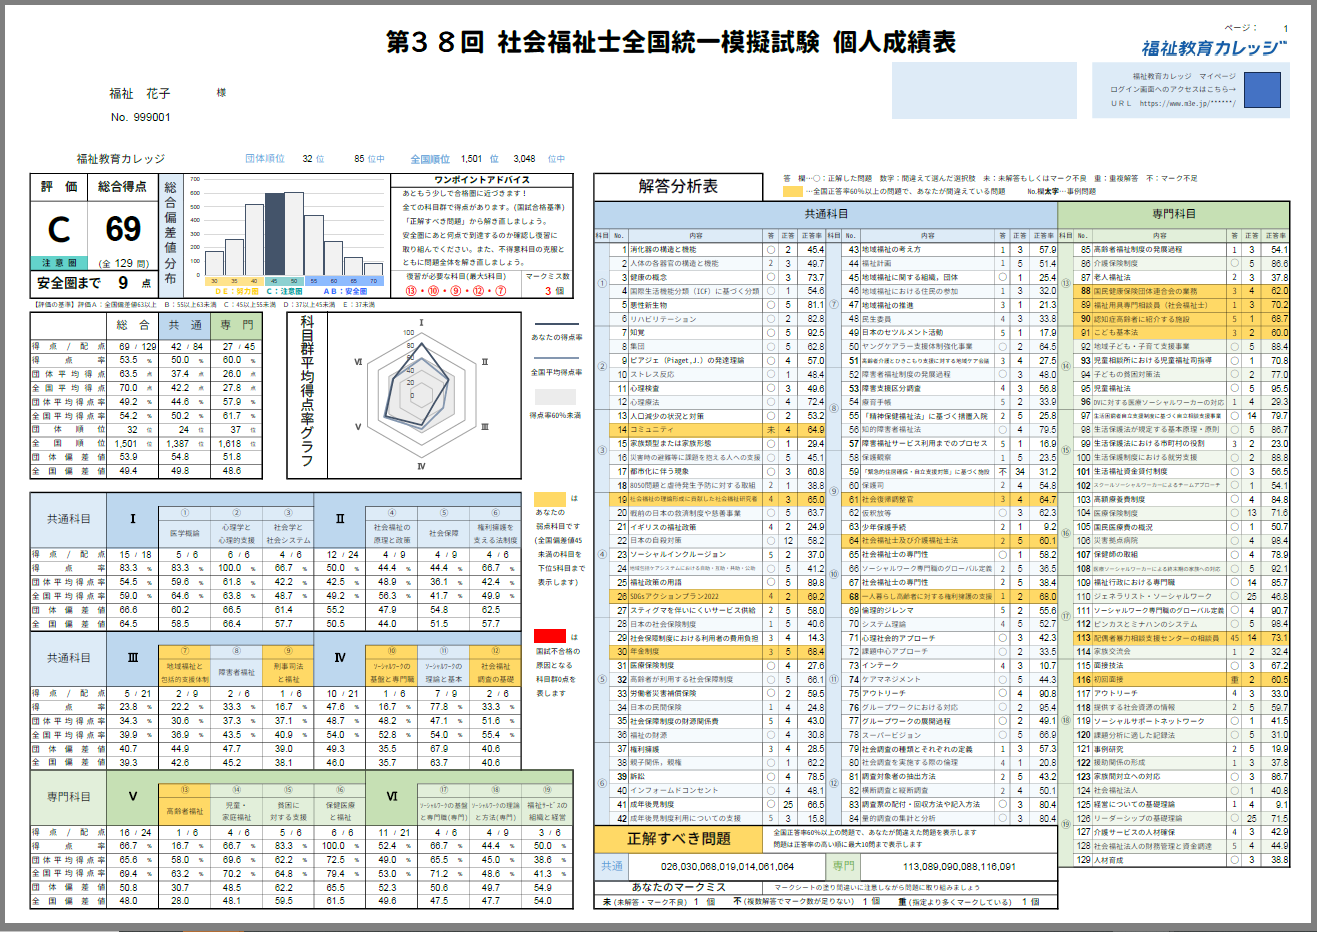Click the 全国順位 value 1,501
The image size is (1317, 932).
point(472,158)
